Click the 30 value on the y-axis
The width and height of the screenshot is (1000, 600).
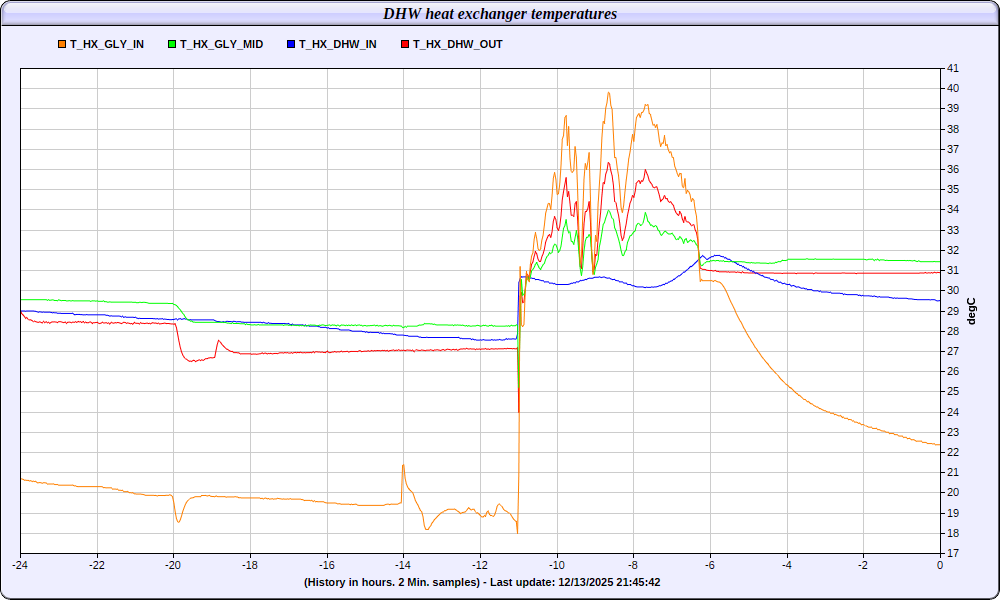(x=953, y=290)
